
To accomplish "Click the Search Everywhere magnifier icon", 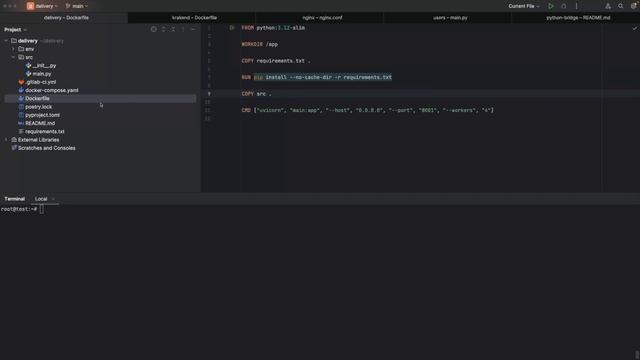I will coord(620,6).
